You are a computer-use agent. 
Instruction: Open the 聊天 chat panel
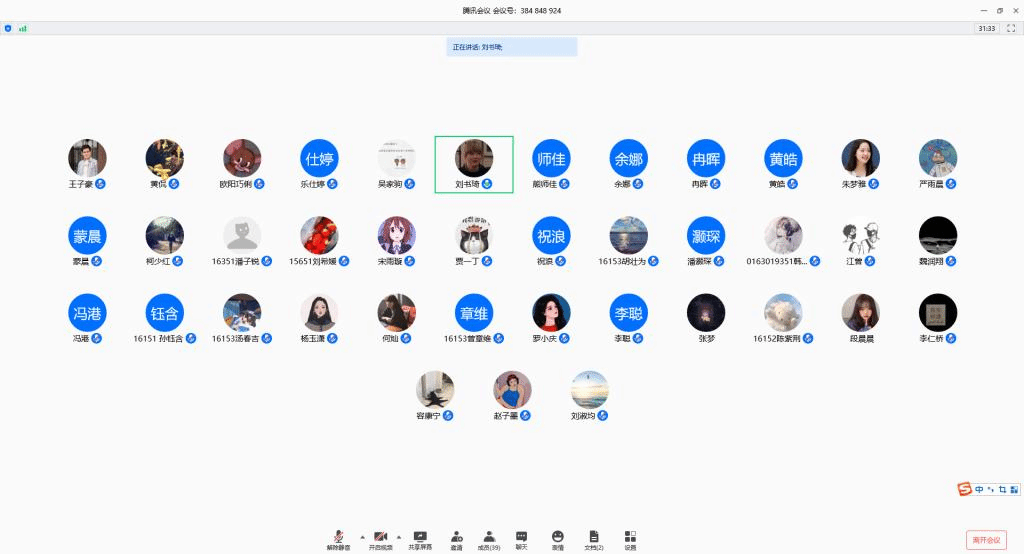pos(521,540)
